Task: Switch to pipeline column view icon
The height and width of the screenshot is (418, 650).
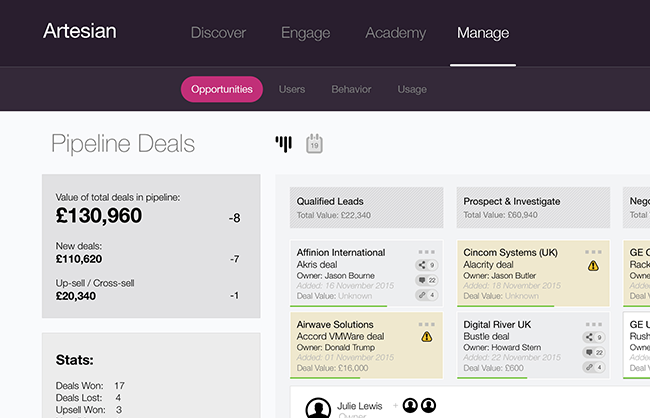Action: coord(284,144)
